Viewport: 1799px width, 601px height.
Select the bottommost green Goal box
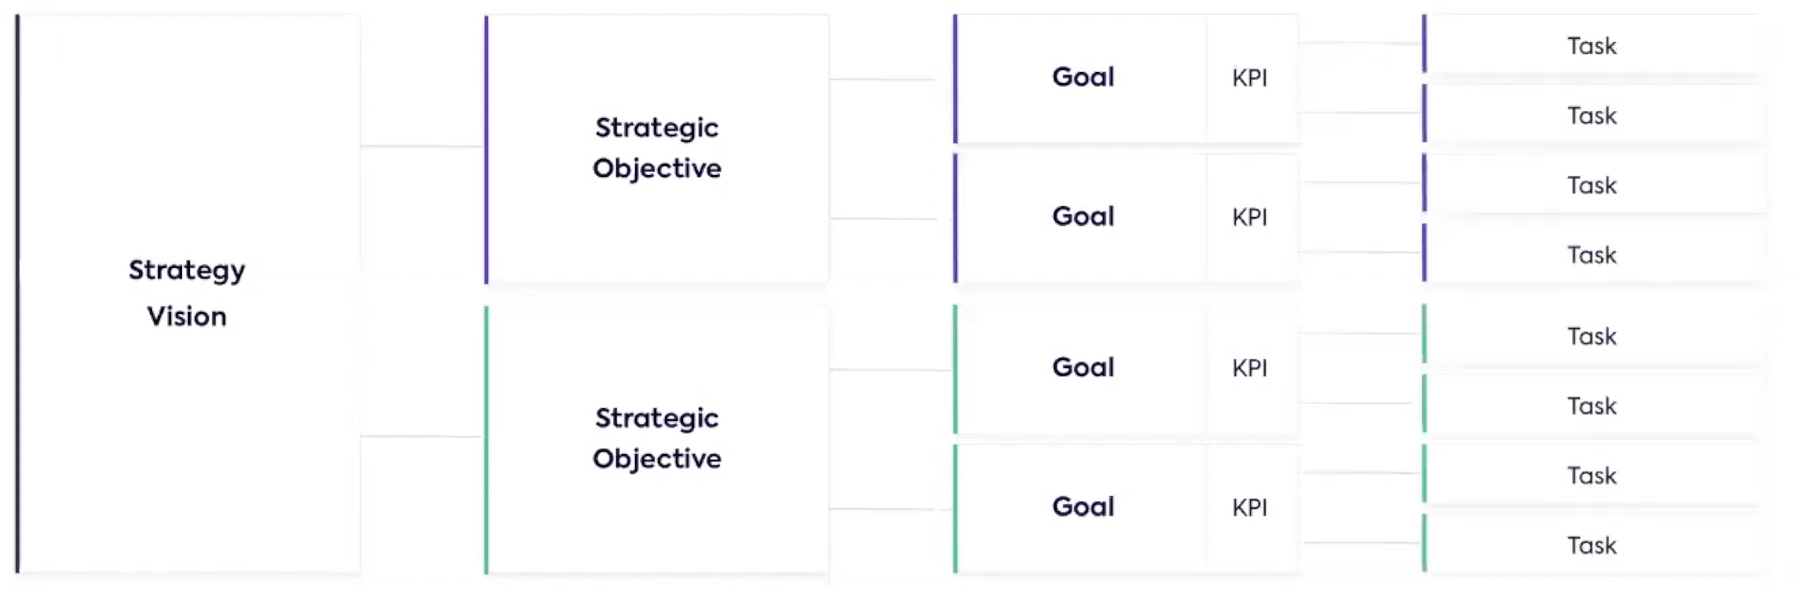point(1082,507)
